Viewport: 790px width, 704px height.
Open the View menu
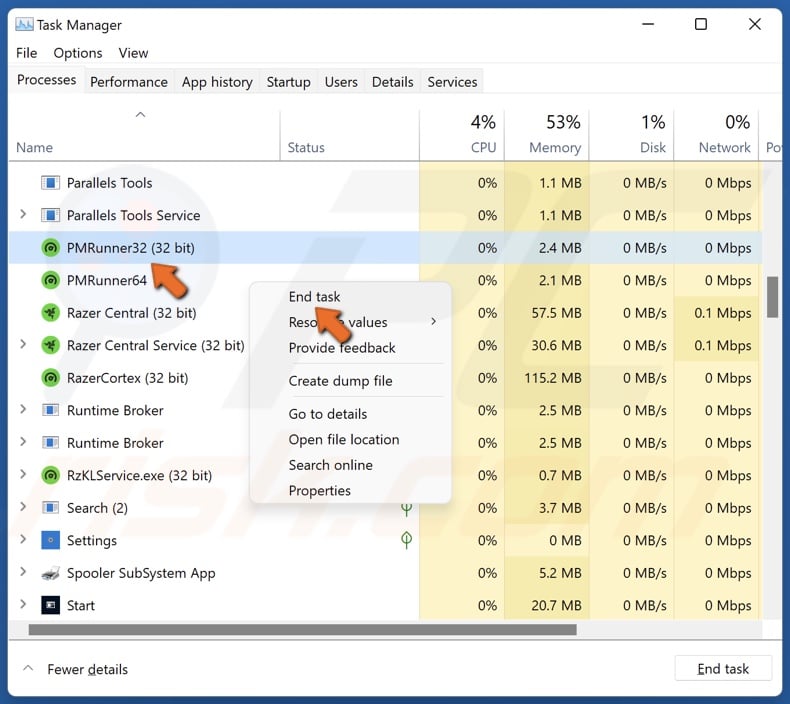pyautogui.click(x=133, y=53)
